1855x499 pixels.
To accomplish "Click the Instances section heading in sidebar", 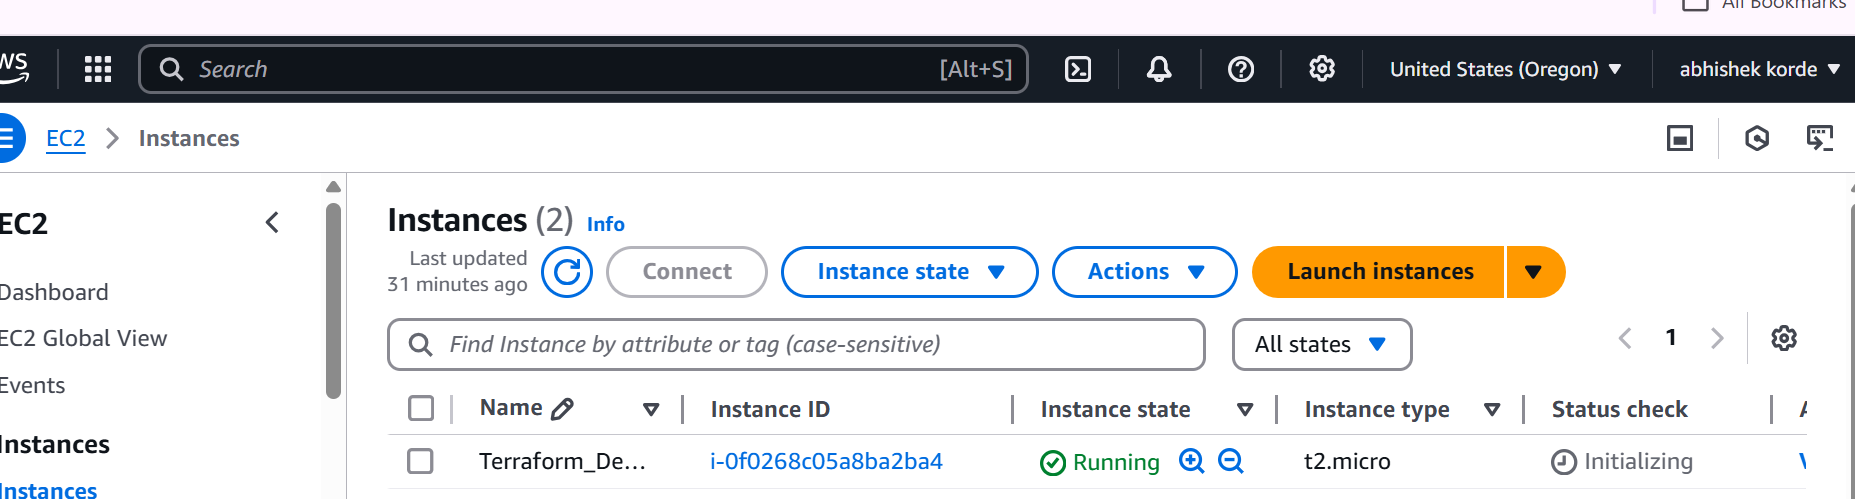I will [x=55, y=444].
